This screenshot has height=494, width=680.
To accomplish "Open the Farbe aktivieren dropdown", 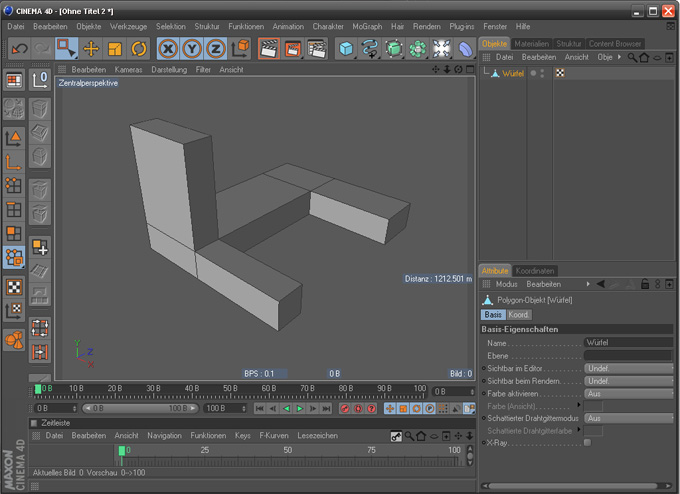I will [x=628, y=393].
